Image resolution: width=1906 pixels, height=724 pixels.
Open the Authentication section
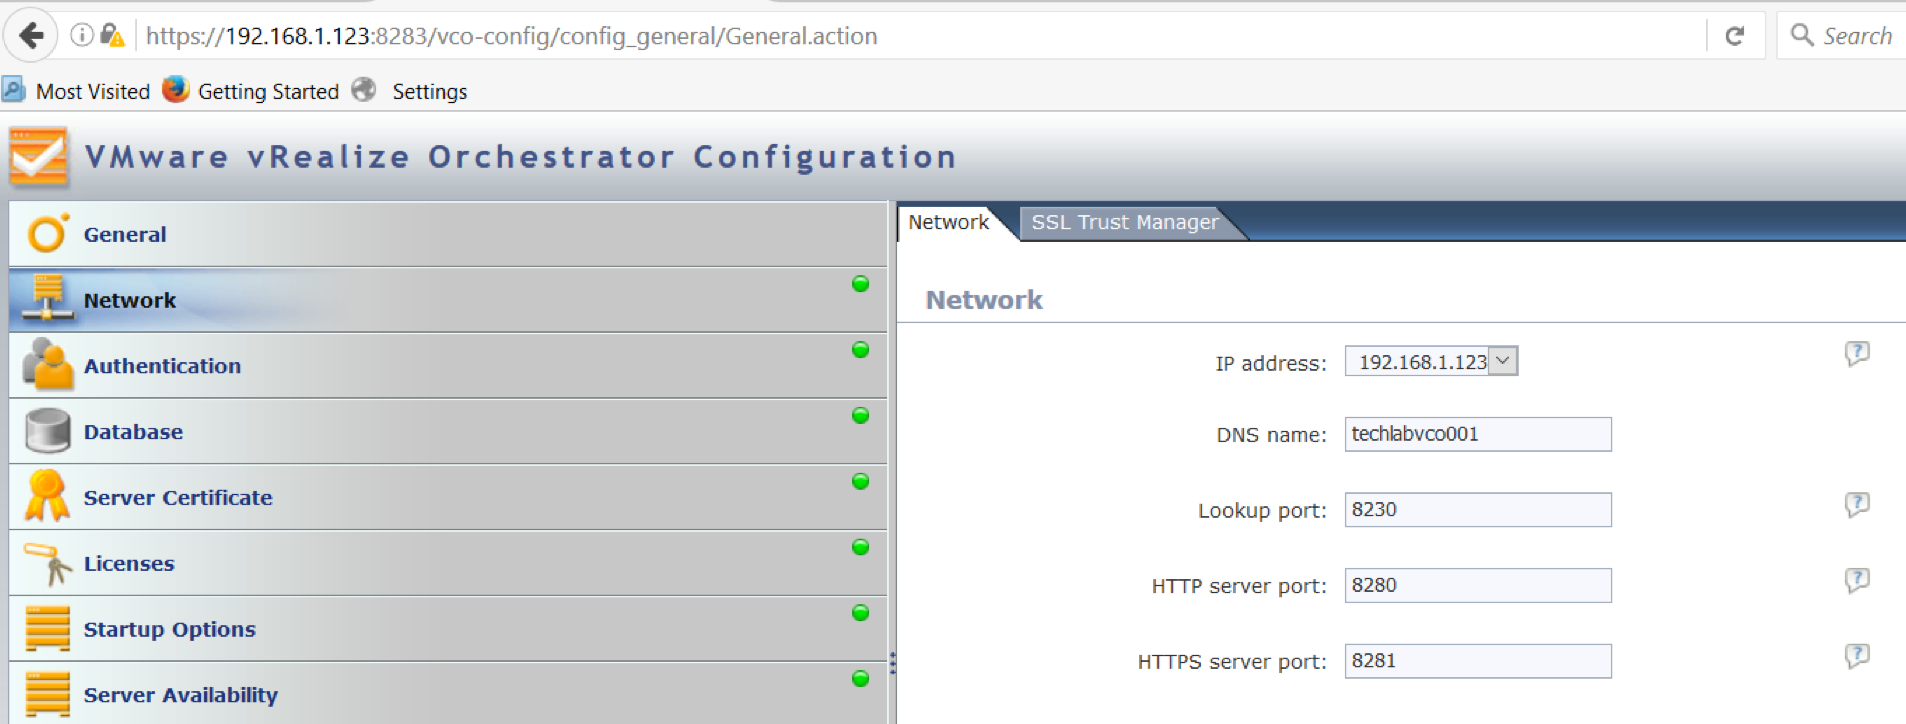click(x=448, y=366)
